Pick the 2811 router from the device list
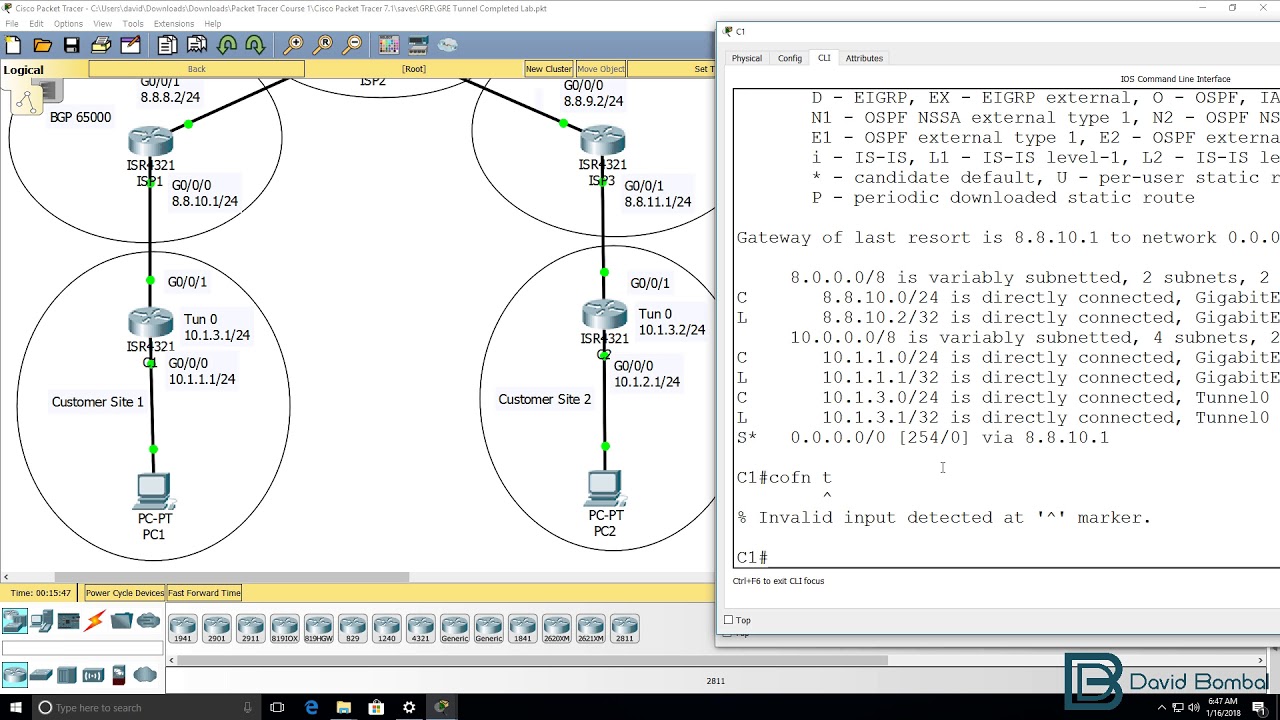Viewport: 1280px width, 720px height. coord(624,629)
